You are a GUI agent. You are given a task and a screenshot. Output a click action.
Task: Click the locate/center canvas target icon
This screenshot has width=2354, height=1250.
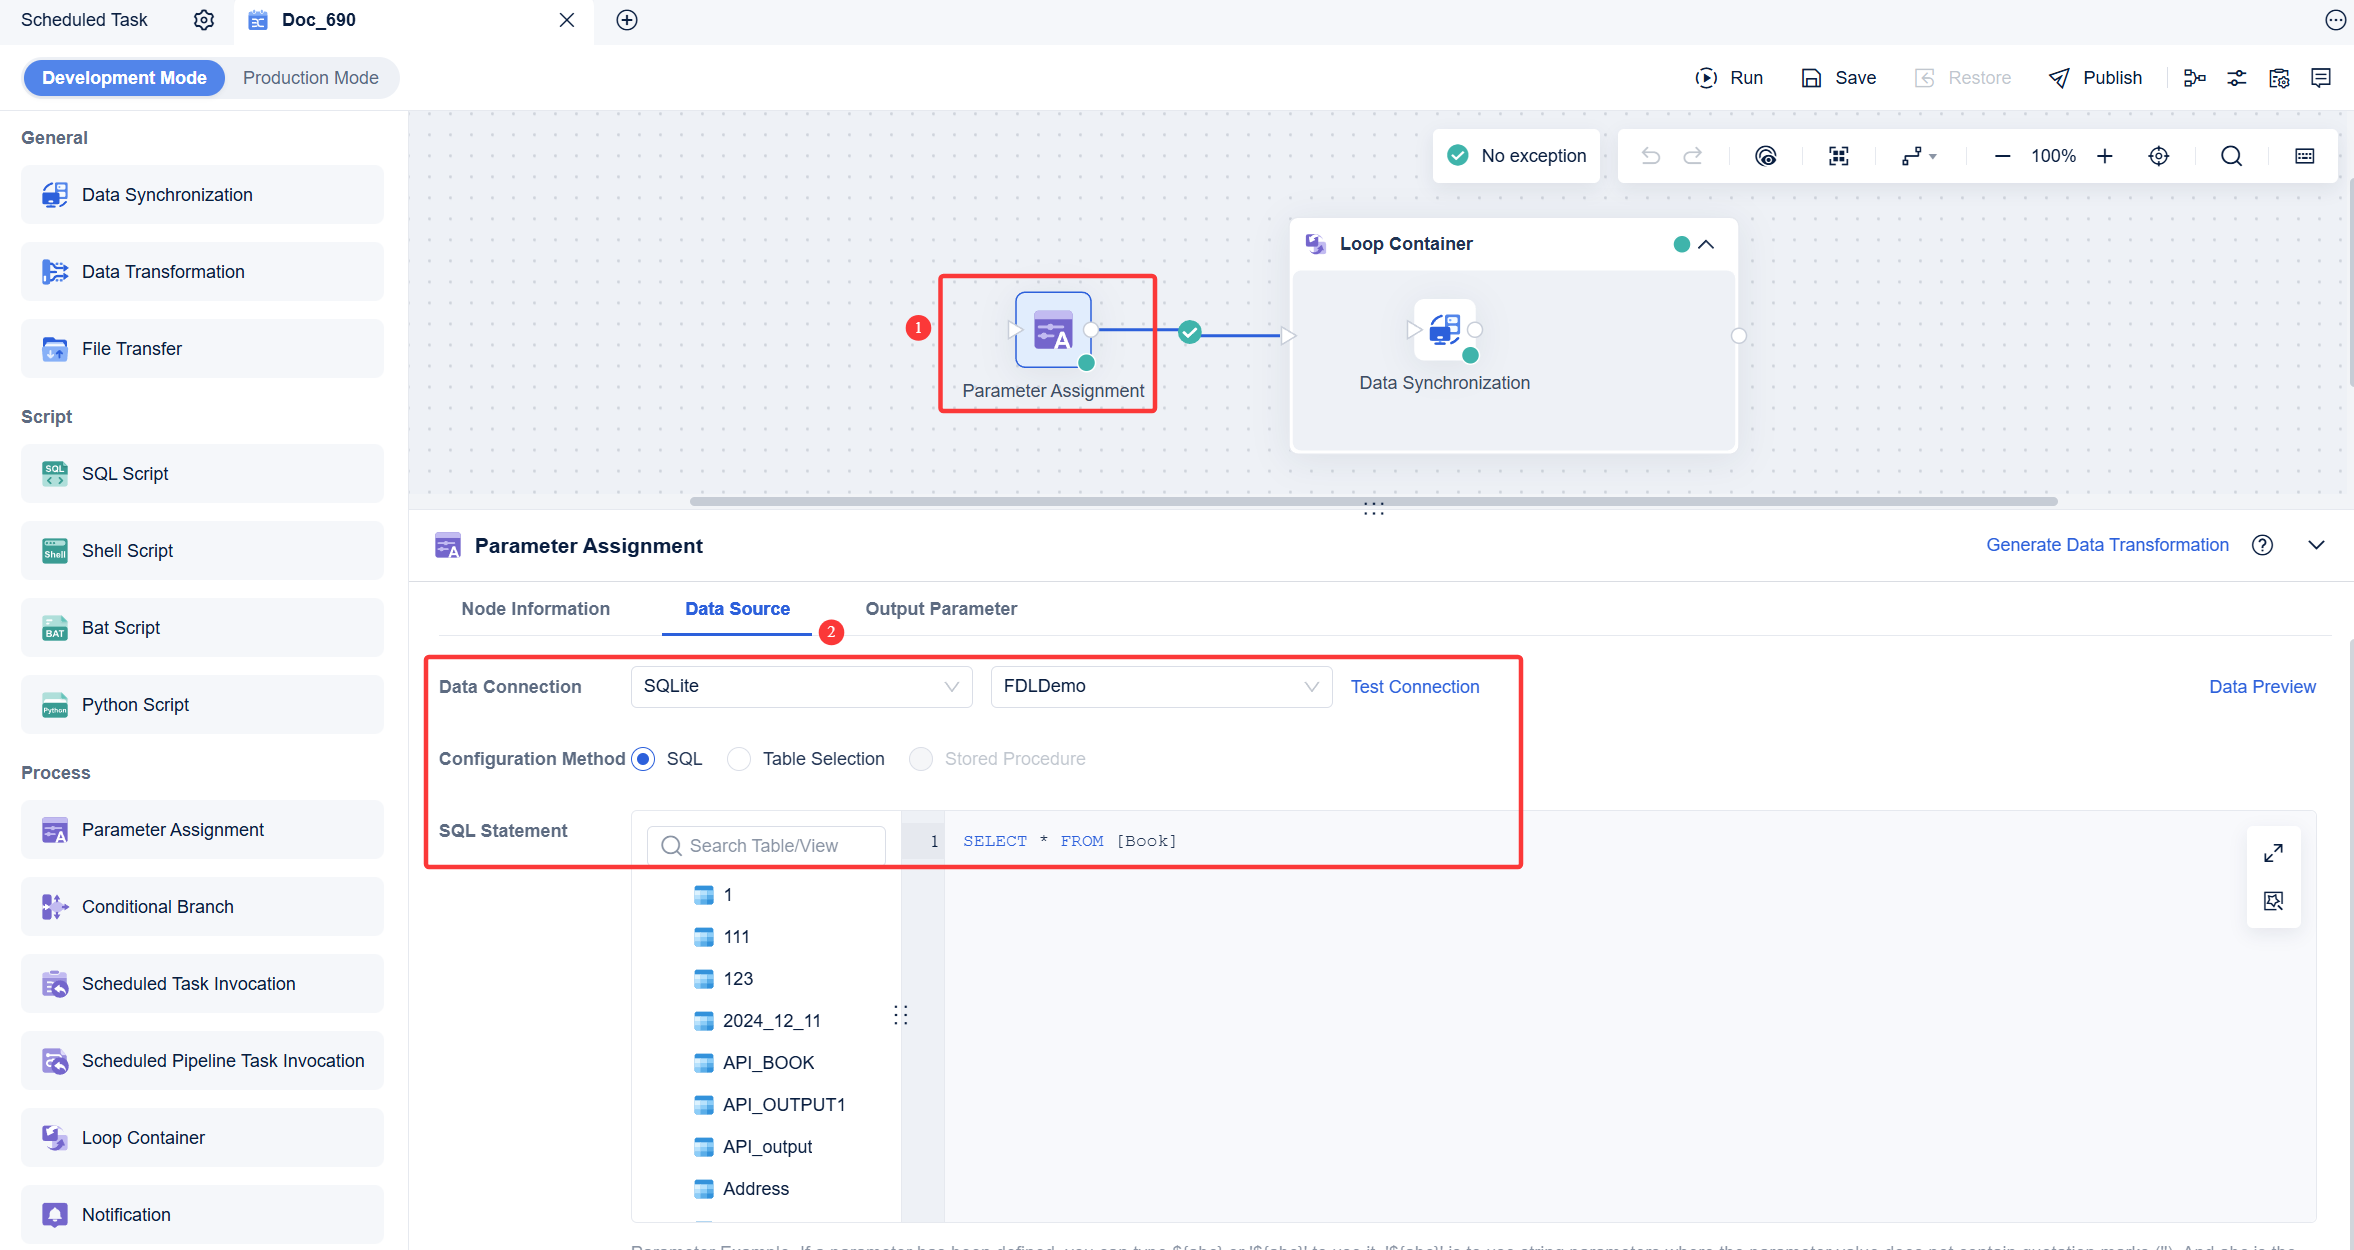coord(2159,156)
